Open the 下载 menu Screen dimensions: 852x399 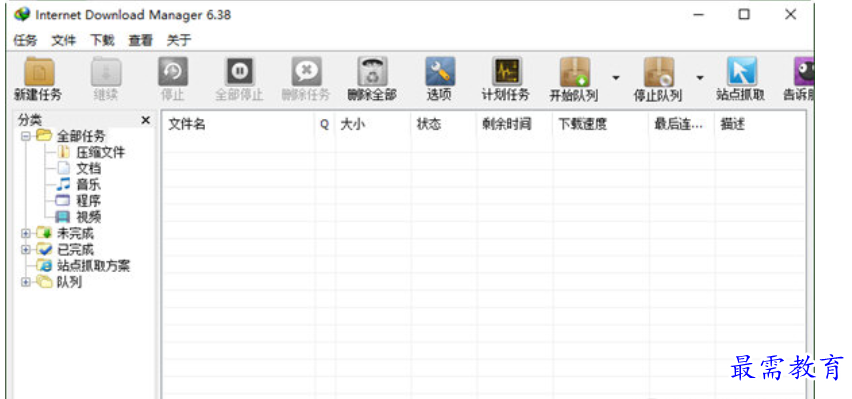point(102,40)
